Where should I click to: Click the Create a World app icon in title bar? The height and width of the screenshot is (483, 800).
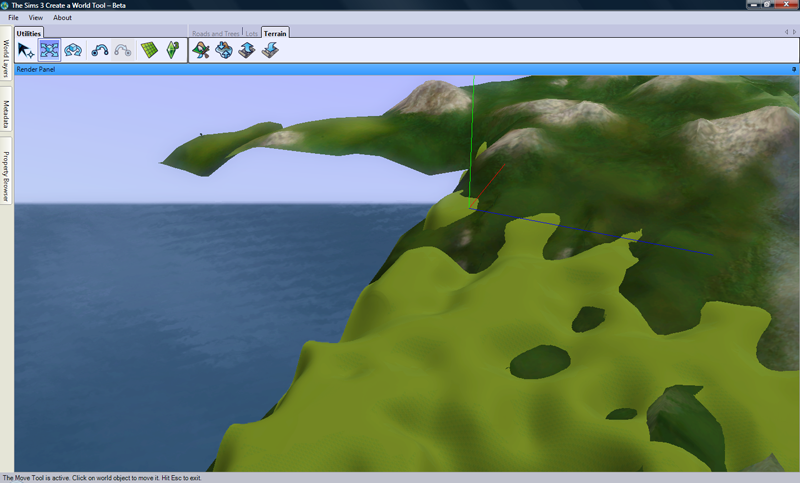[5, 5]
